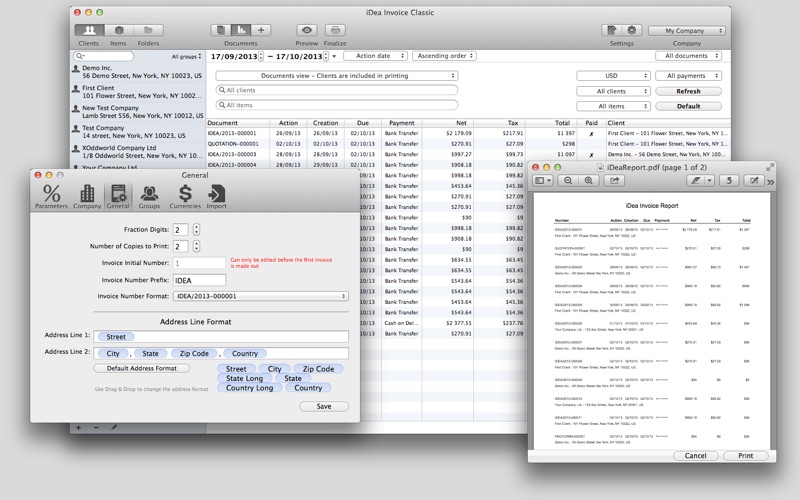Image resolution: width=800 pixels, height=500 pixels.
Task: Open the All payments dropdown
Action: click(689, 76)
